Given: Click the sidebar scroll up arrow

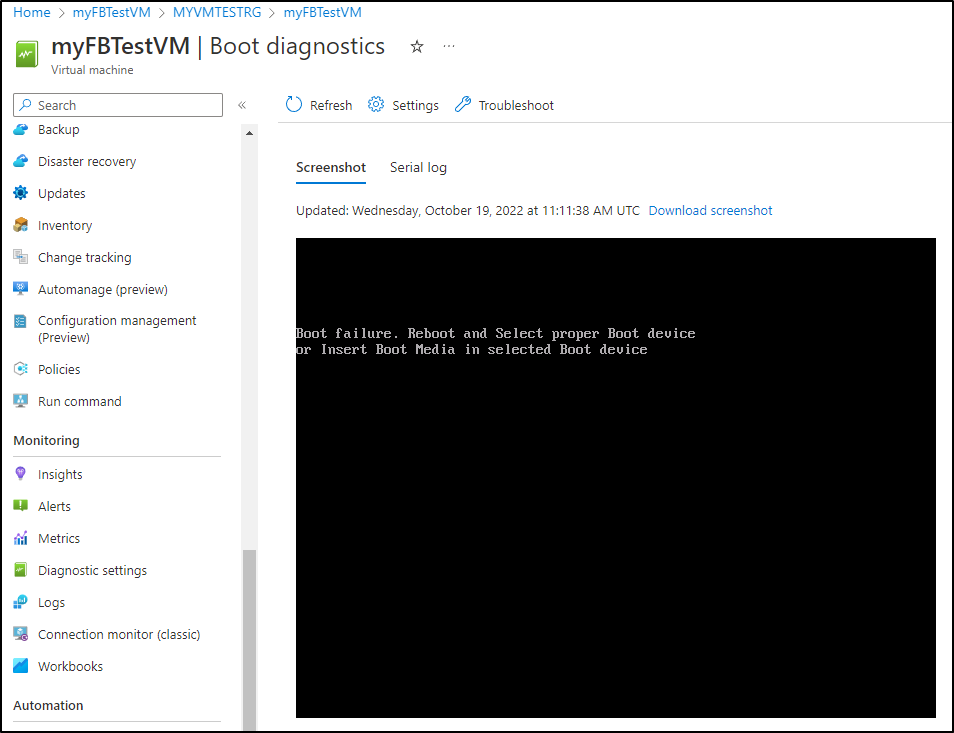Looking at the screenshot, I should pyautogui.click(x=249, y=133).
